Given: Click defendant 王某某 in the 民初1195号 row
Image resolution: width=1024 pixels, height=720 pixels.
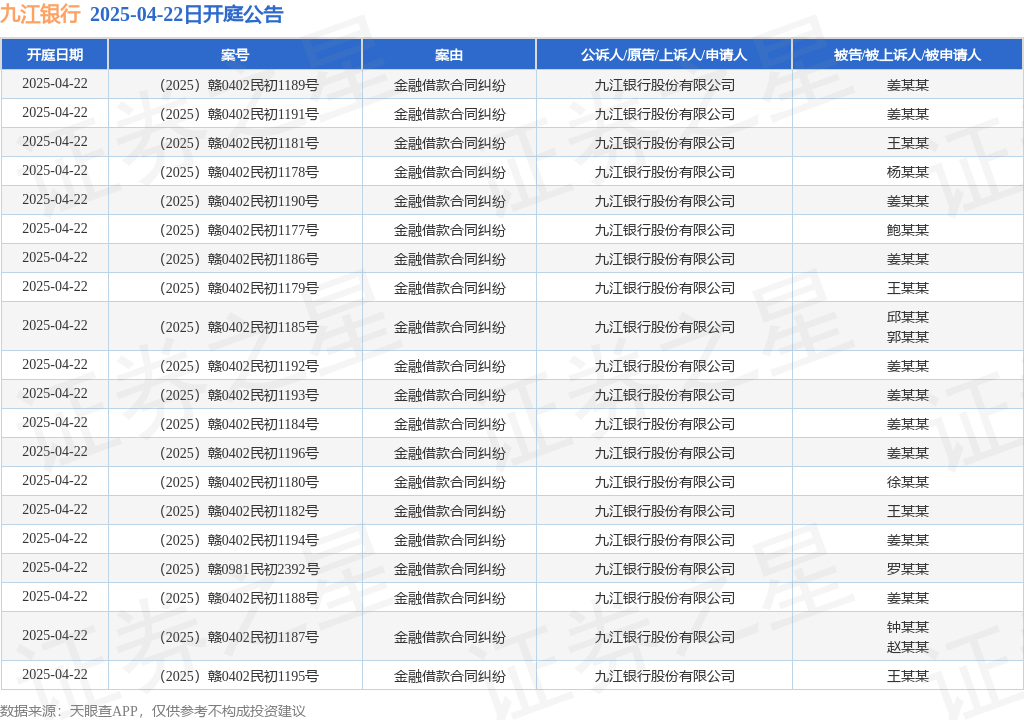Looking at the screenshot, I should [908, 676].
